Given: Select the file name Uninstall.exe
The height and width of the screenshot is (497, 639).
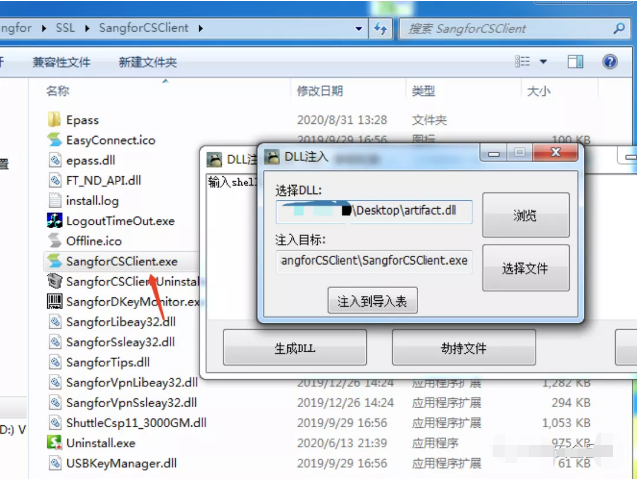Looking at the screenshot, I should tap(101, 443).
